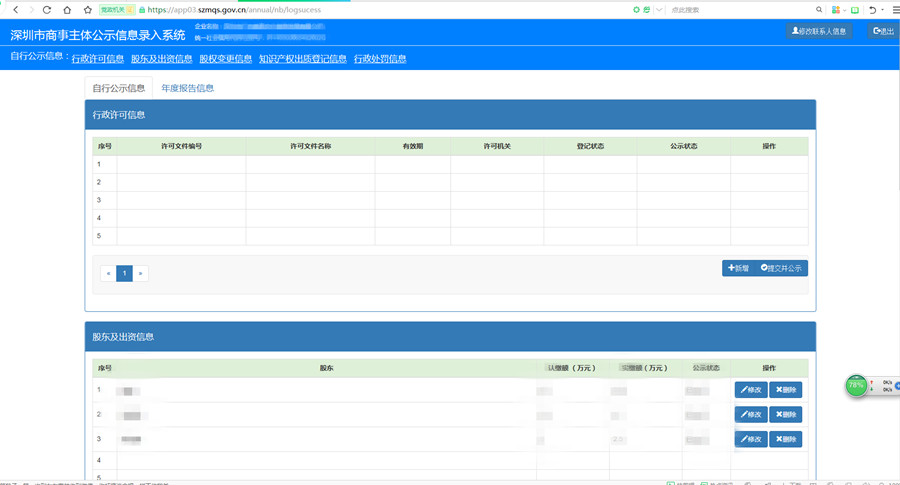Click 删除 for shareholder row 3
The image size is (900, 485).
[786, 439]
